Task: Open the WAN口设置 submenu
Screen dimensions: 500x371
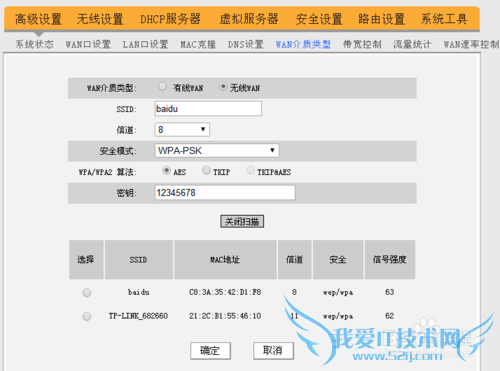Action: [x=88, y=44]
